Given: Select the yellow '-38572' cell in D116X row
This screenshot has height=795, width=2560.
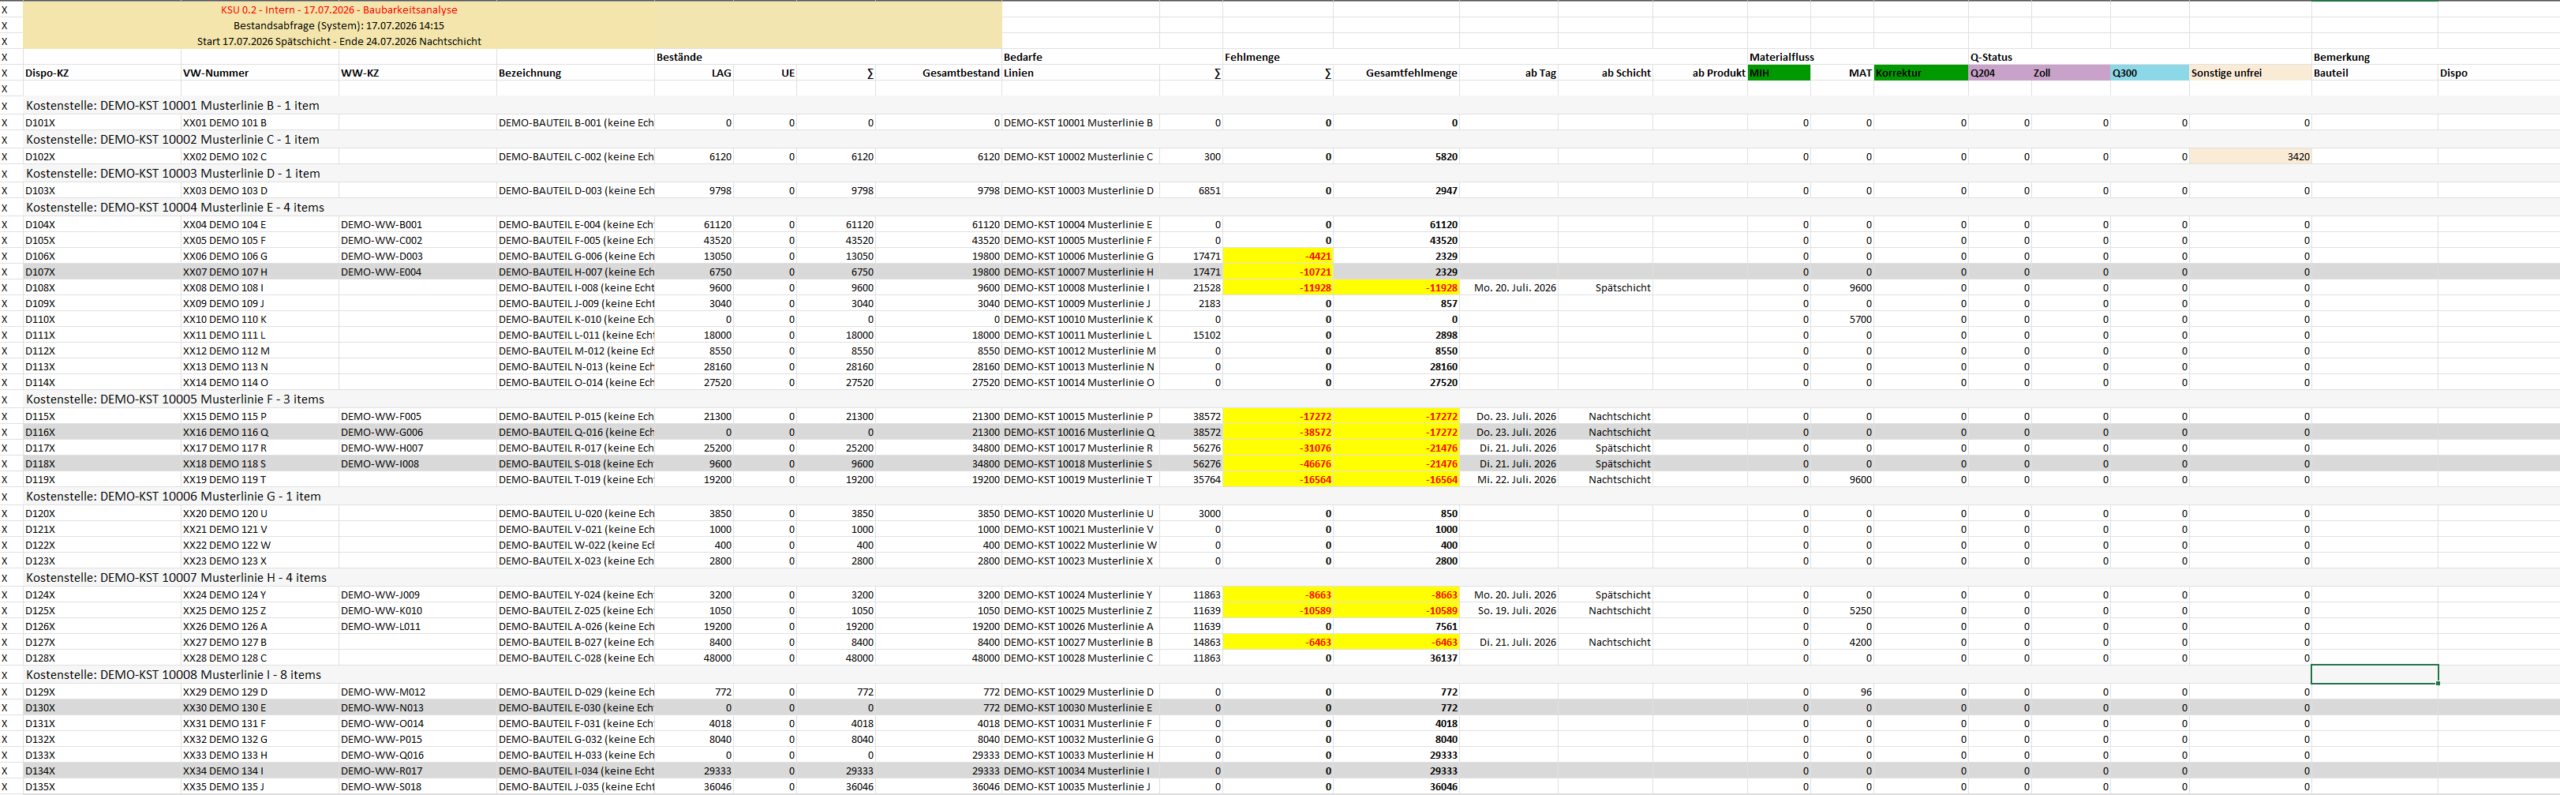Looking at the screenshot, I should coord(1278,432).
